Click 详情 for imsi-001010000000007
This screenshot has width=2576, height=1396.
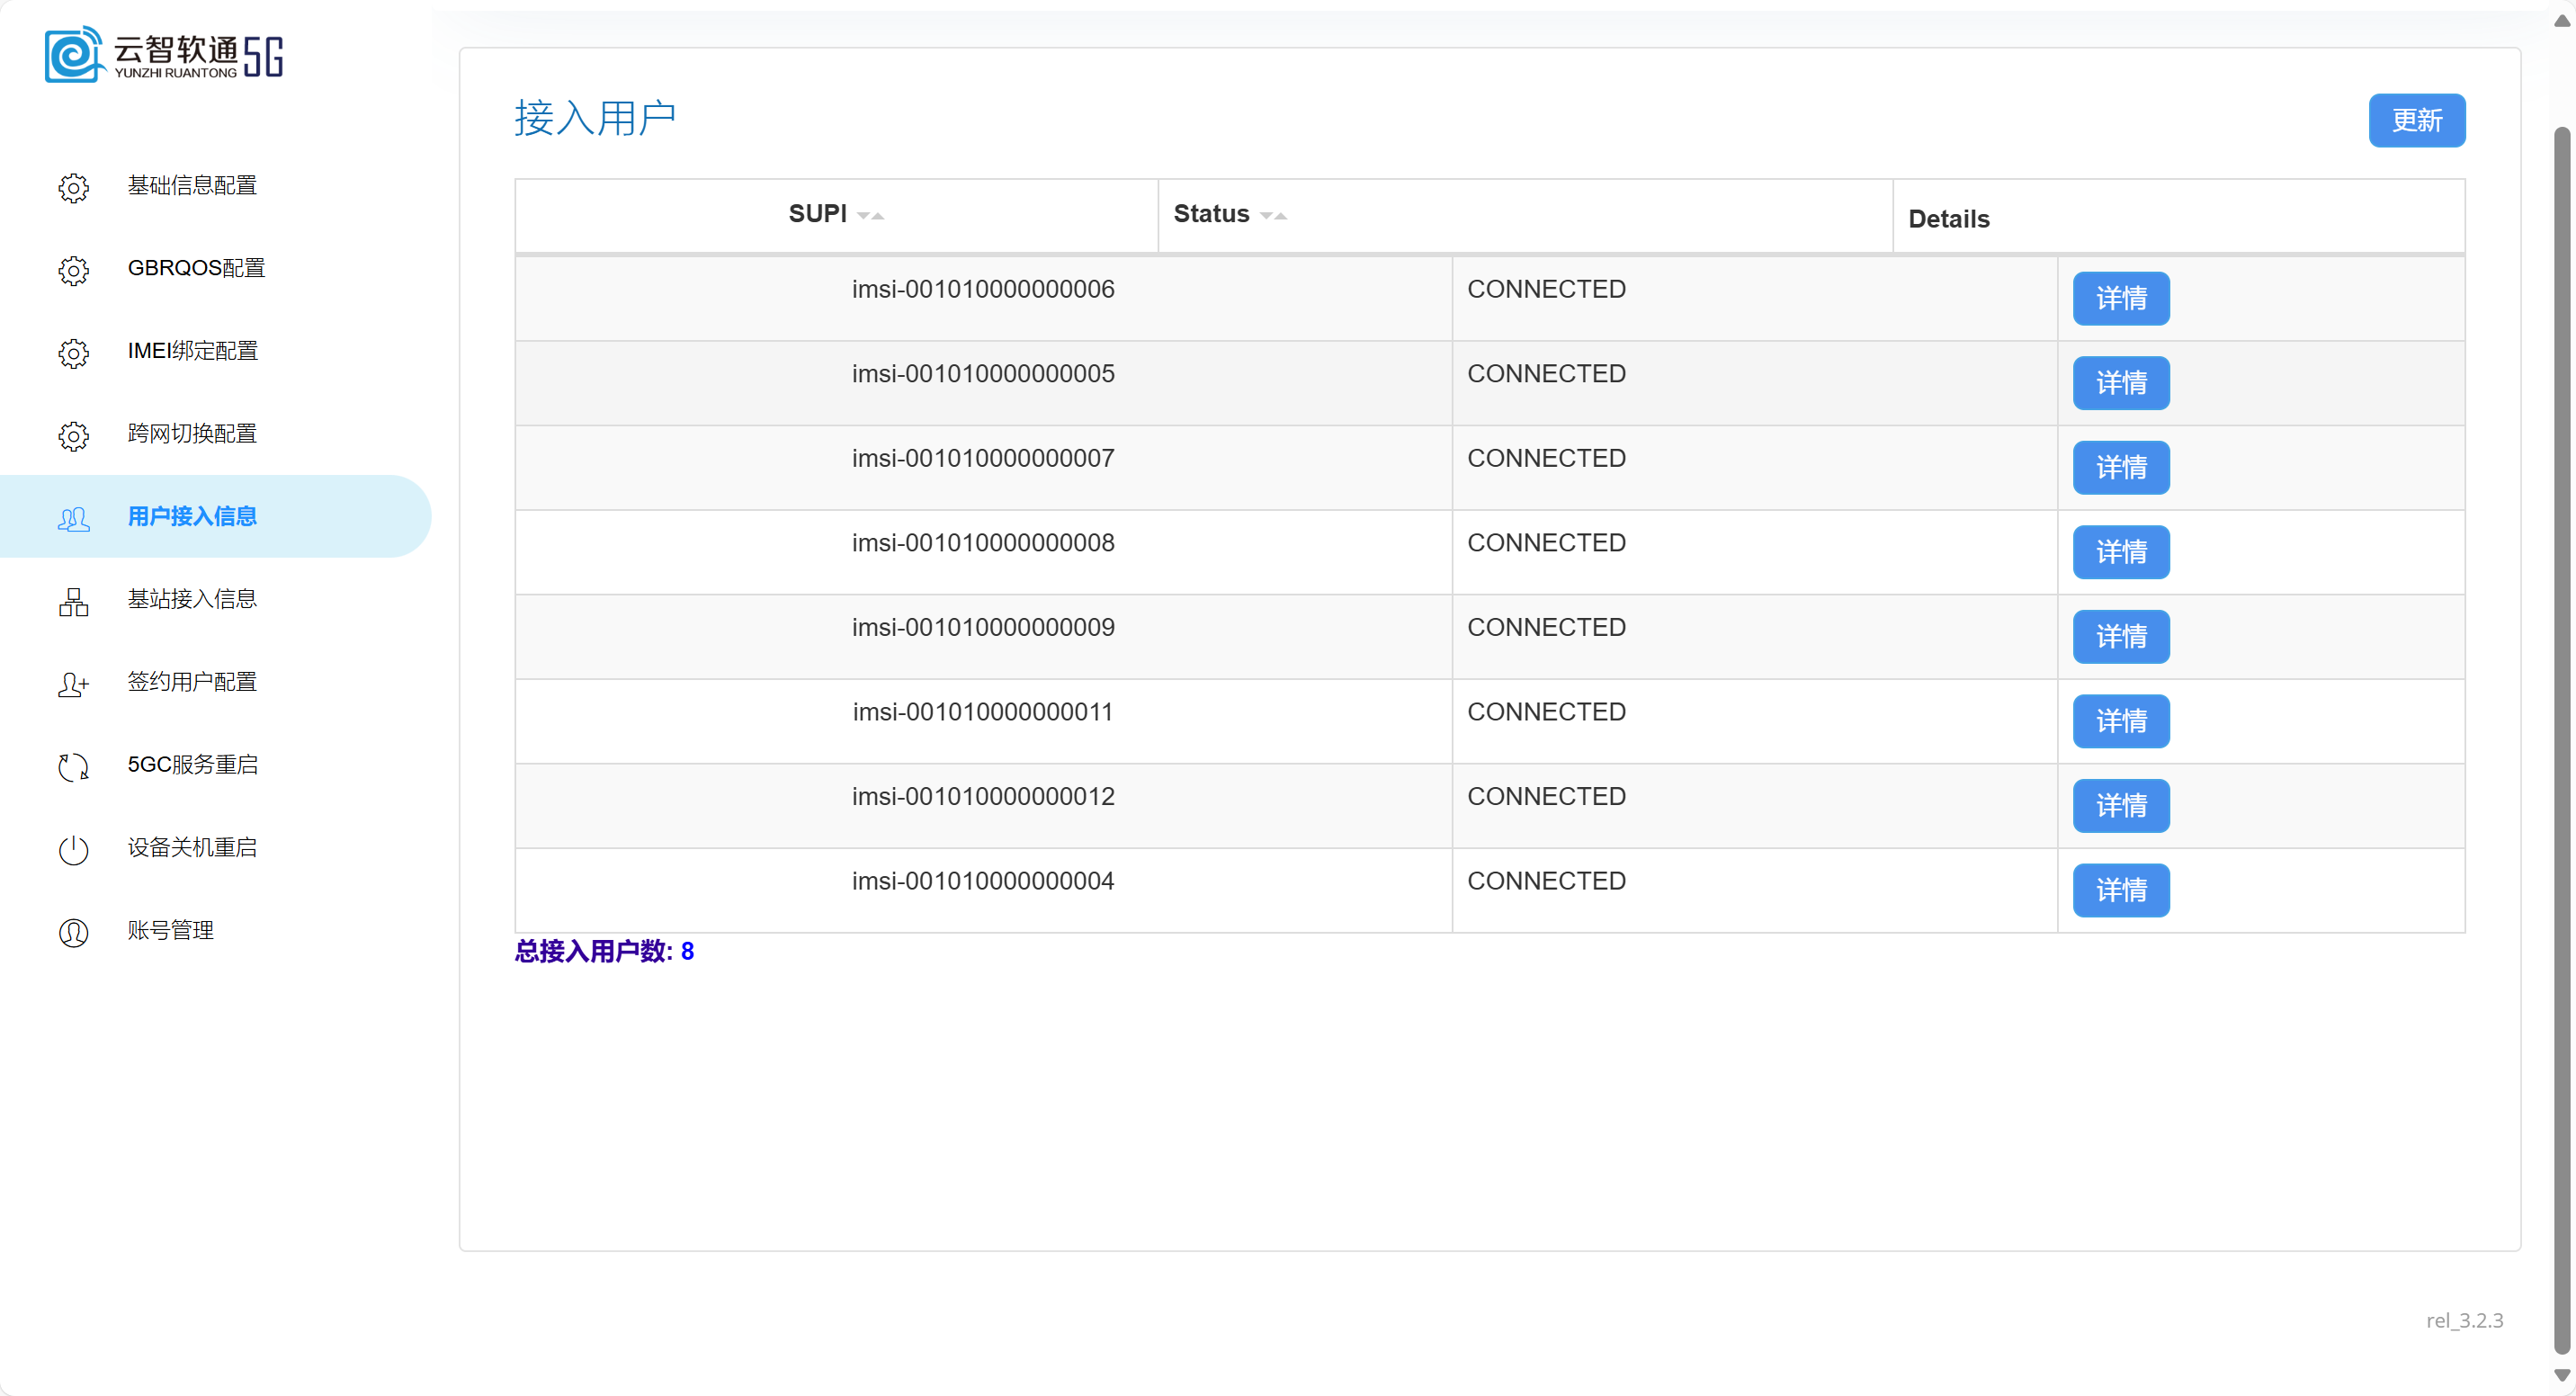tap(2120, 467)
